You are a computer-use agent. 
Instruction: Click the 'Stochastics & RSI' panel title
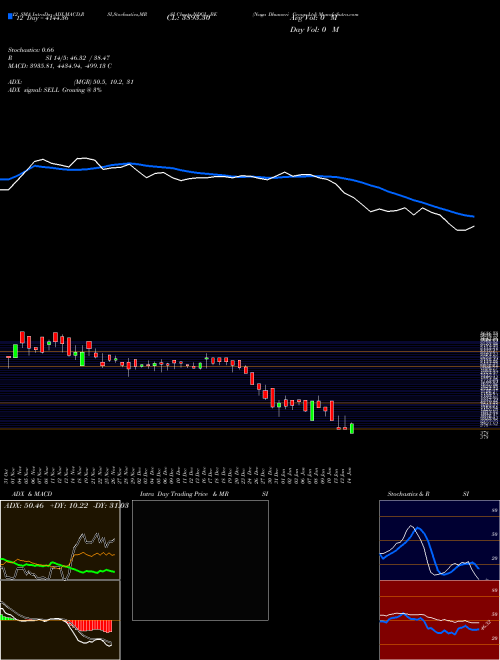coord(428,494)
